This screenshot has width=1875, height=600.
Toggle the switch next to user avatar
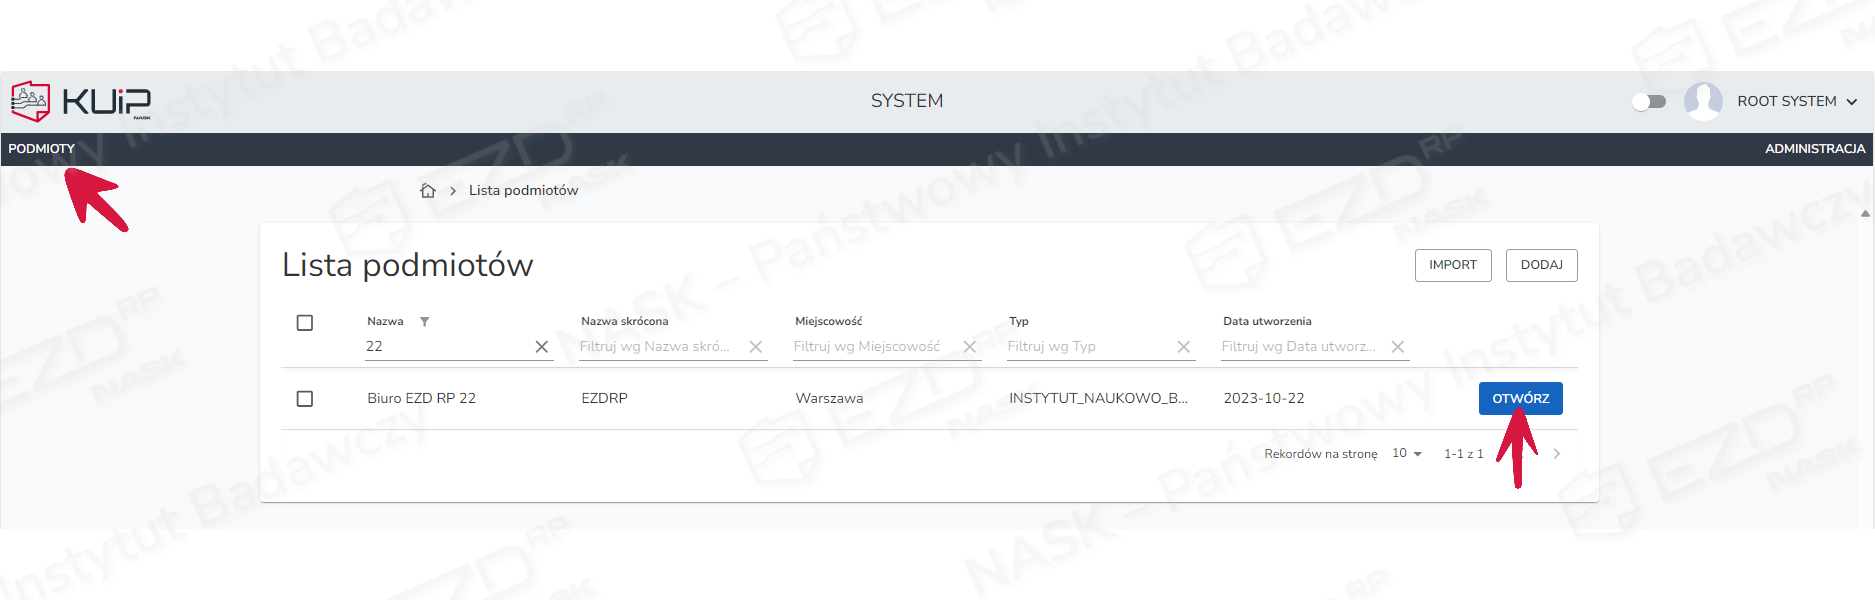click(x=1649, y=101)
